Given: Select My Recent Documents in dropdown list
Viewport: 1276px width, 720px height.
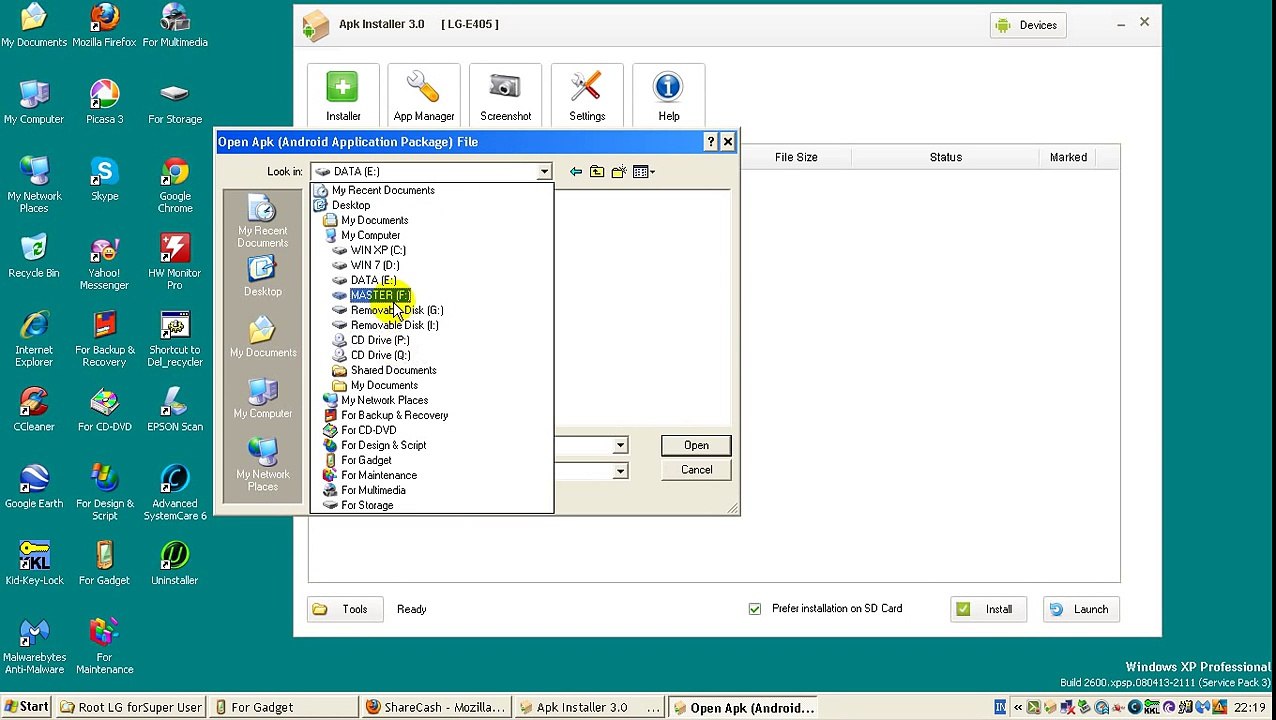Looking at the screenshot, I should [x=383, y=190].
